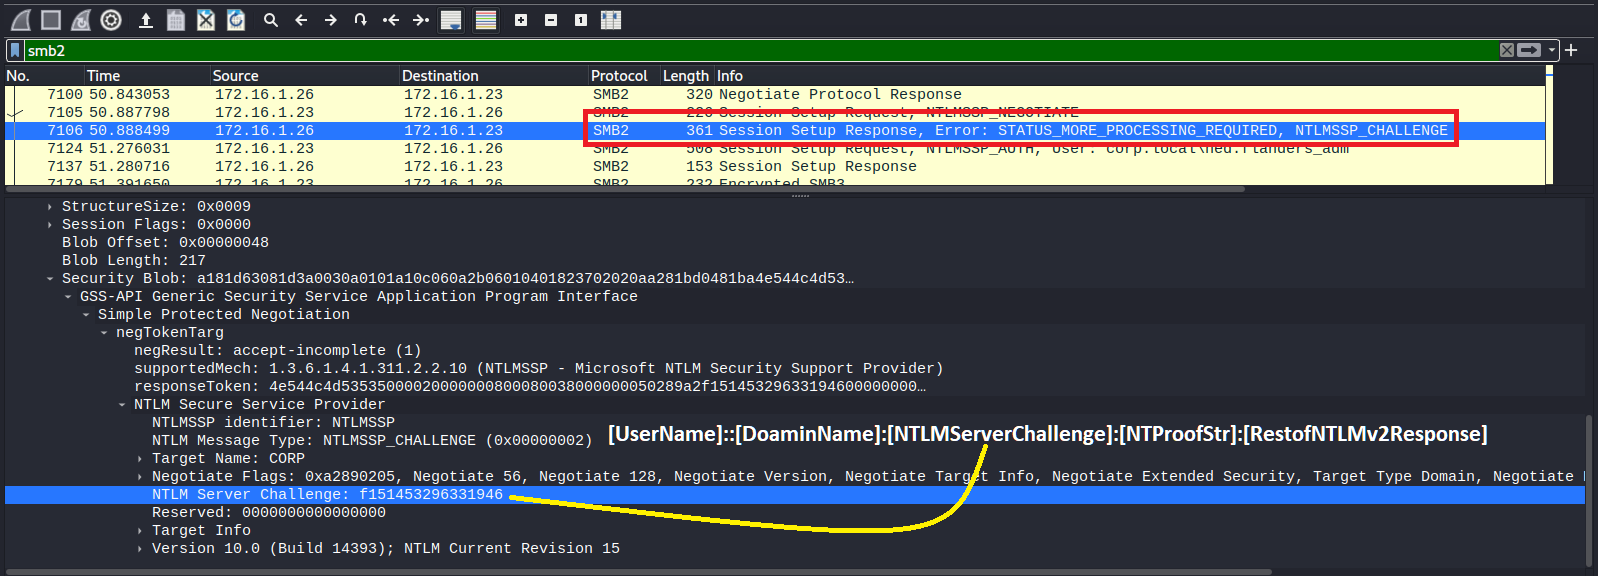Toggle packet colorization rules
Screen dimensions: 1598x576
(x=486, y=20)
